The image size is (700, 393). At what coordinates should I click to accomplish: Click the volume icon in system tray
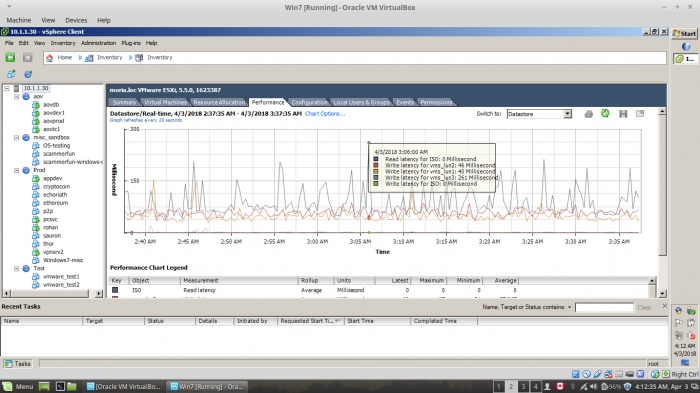pos(594,386)
